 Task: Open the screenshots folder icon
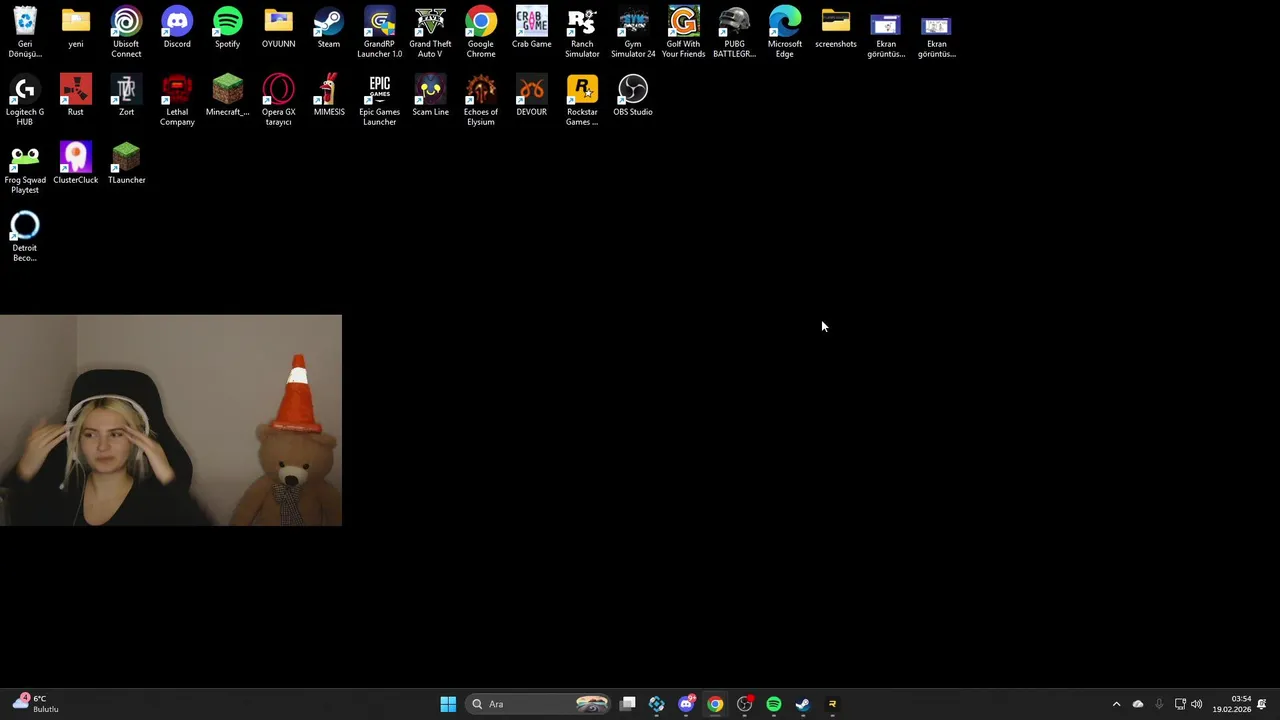(835, 28)
